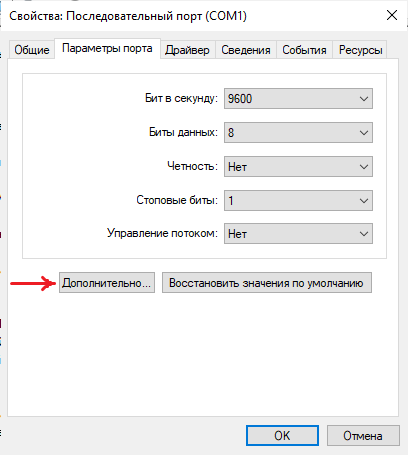This screenshot has height=455, width=408.
Task: Click the Отмена button
Action: (363, 435)
